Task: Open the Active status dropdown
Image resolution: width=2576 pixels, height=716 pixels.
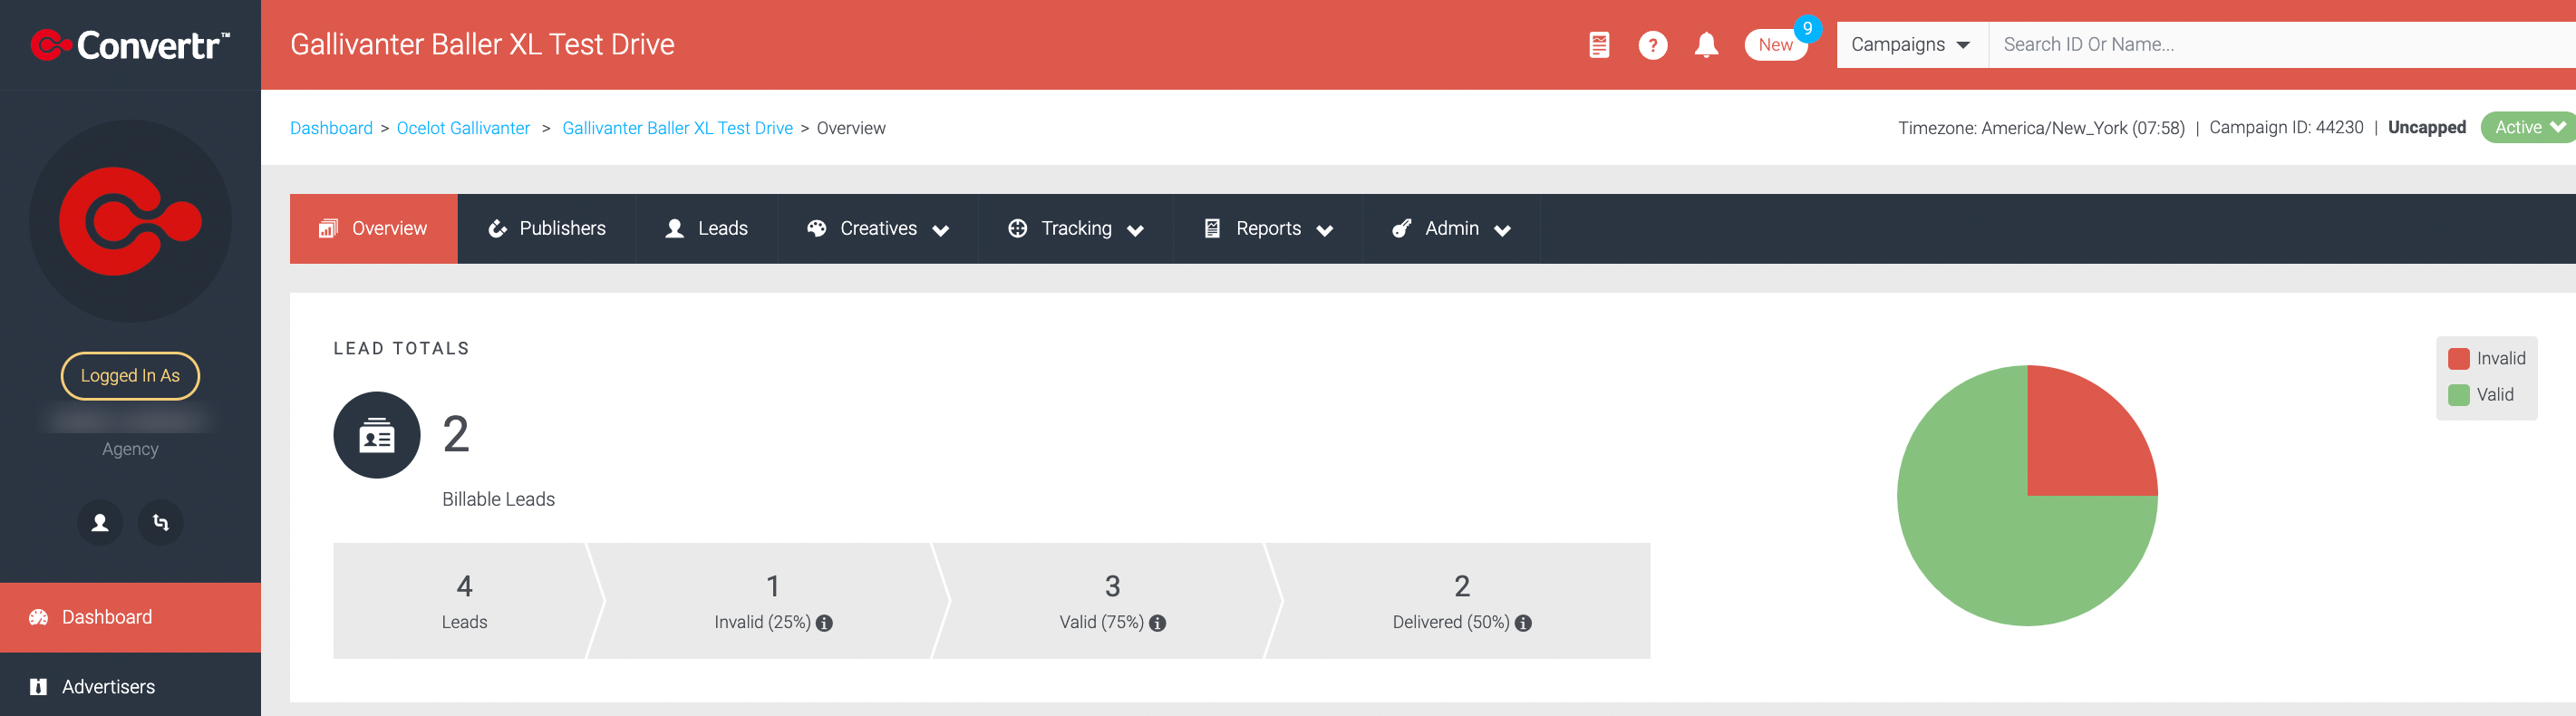Action: pos(2528,127)
